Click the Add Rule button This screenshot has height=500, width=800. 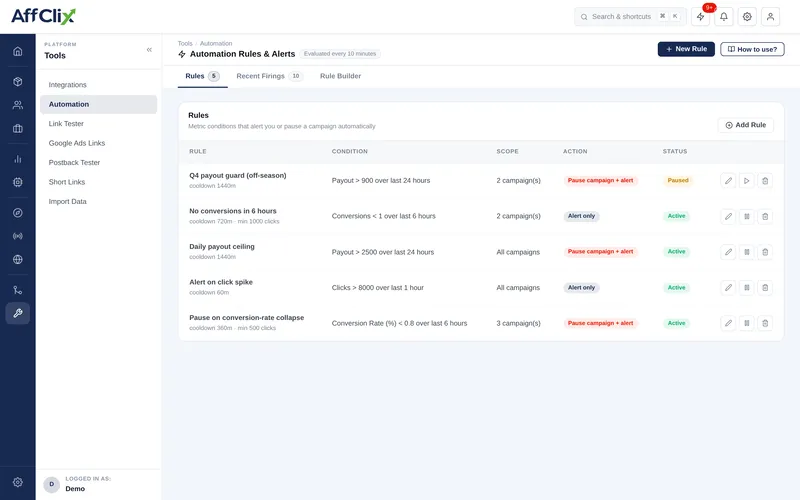pos(745,125)
